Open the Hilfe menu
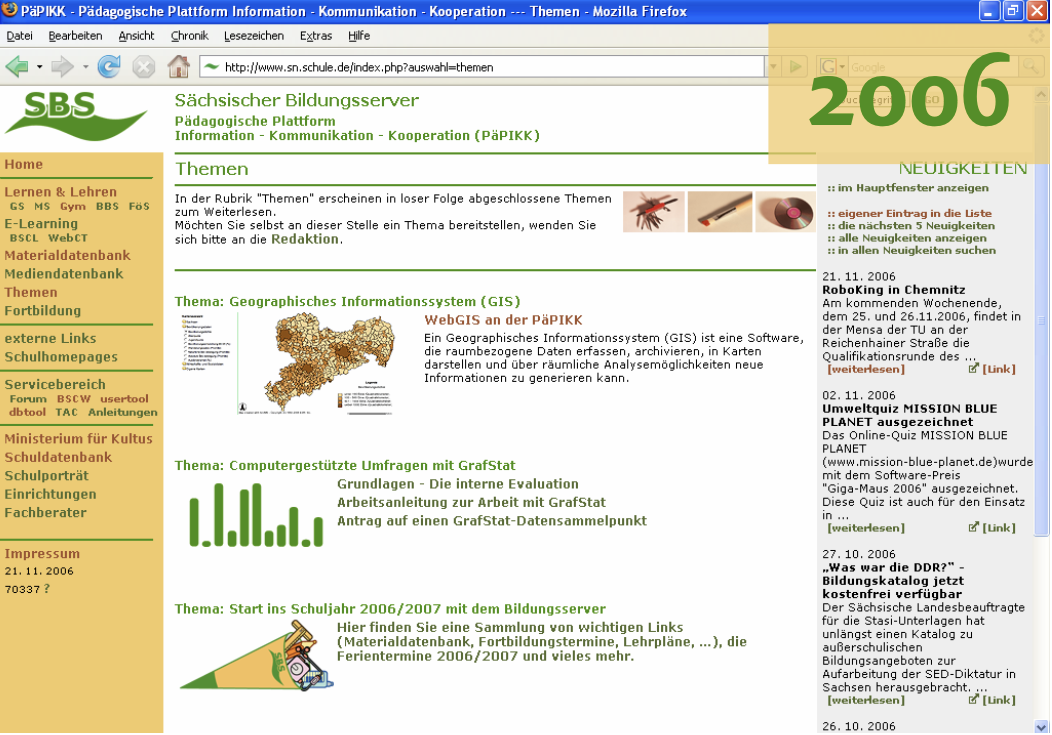The image size is (1052, 735). (x=359, y=36)
